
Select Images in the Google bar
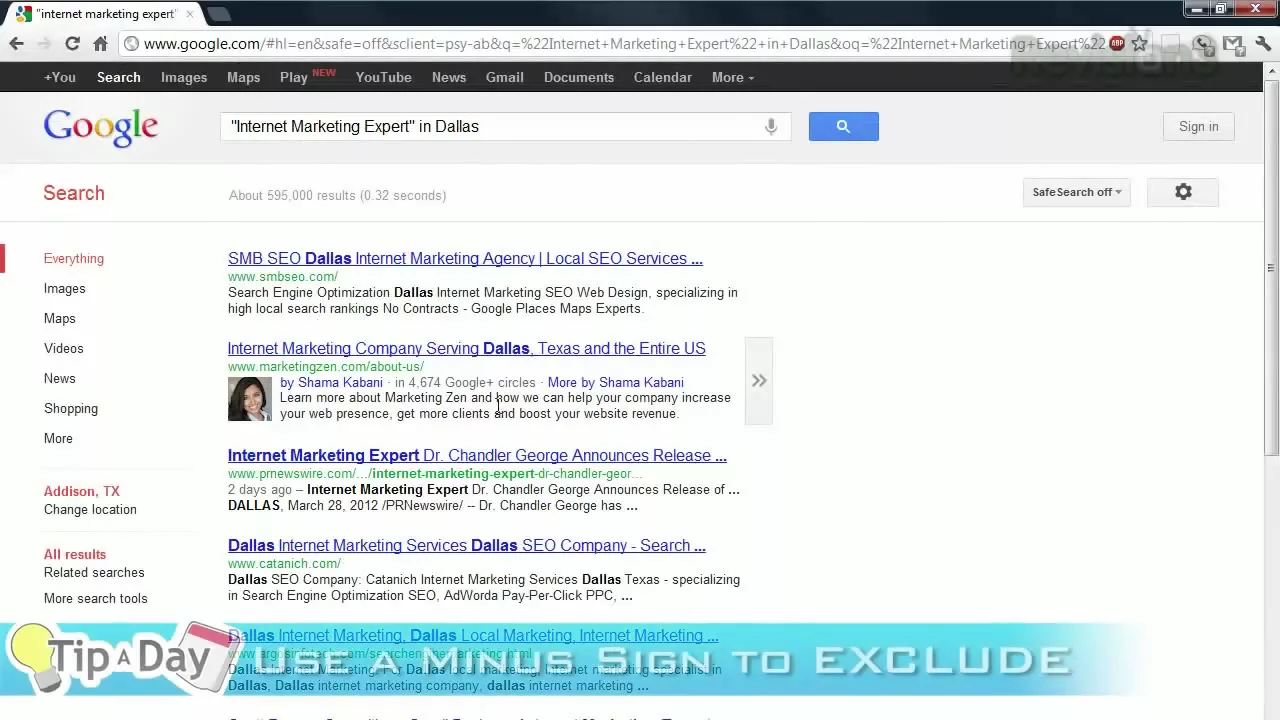point(184,77)
